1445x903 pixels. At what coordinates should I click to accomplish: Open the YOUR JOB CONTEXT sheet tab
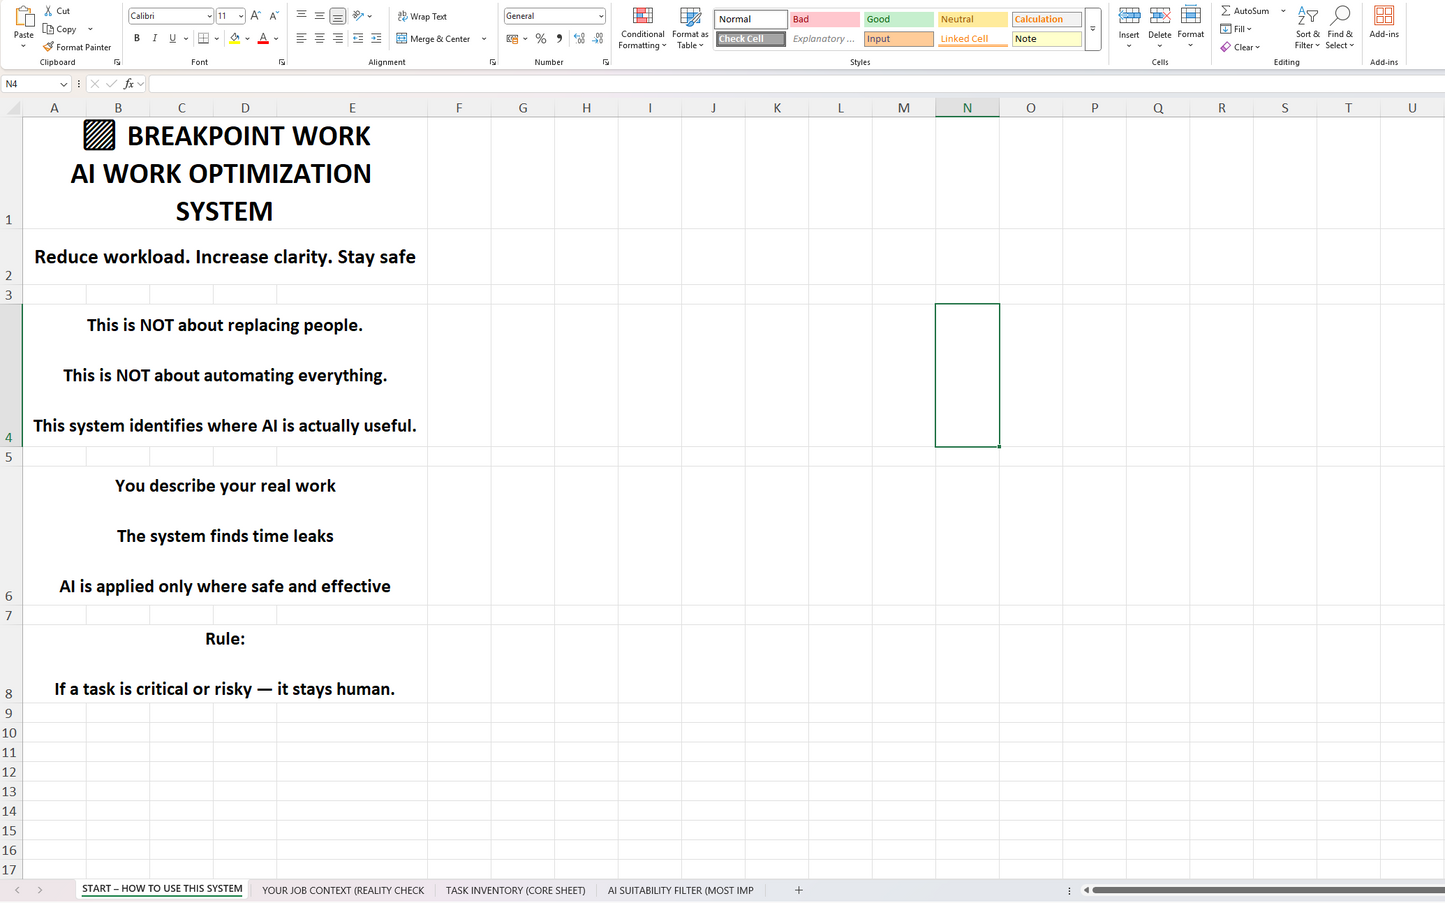pos(342,890)
